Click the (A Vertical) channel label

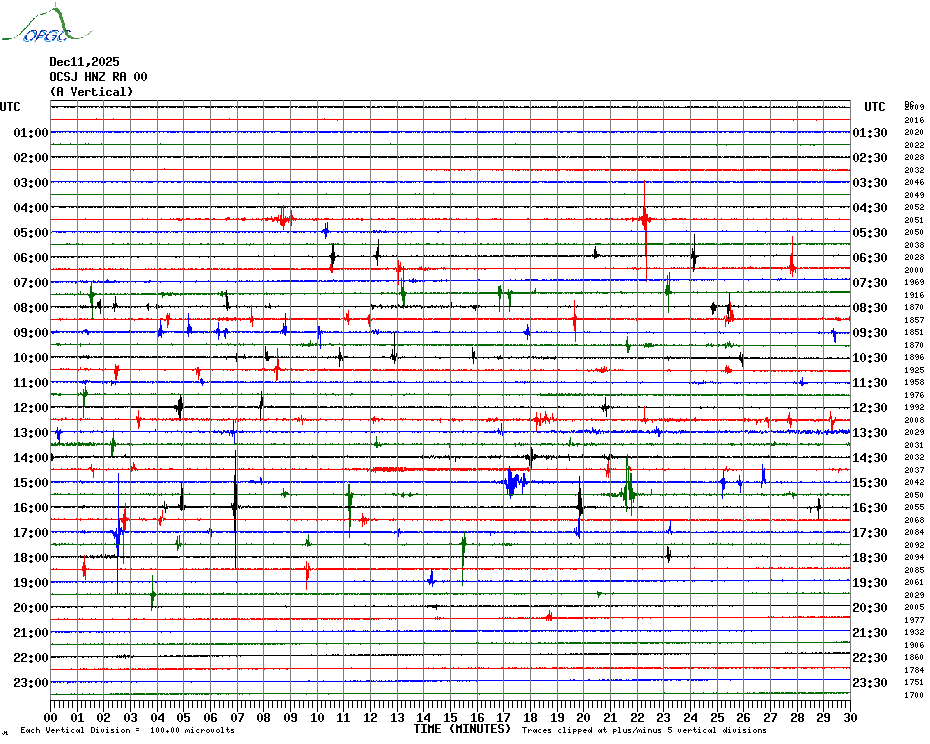(x=91, y=92)
